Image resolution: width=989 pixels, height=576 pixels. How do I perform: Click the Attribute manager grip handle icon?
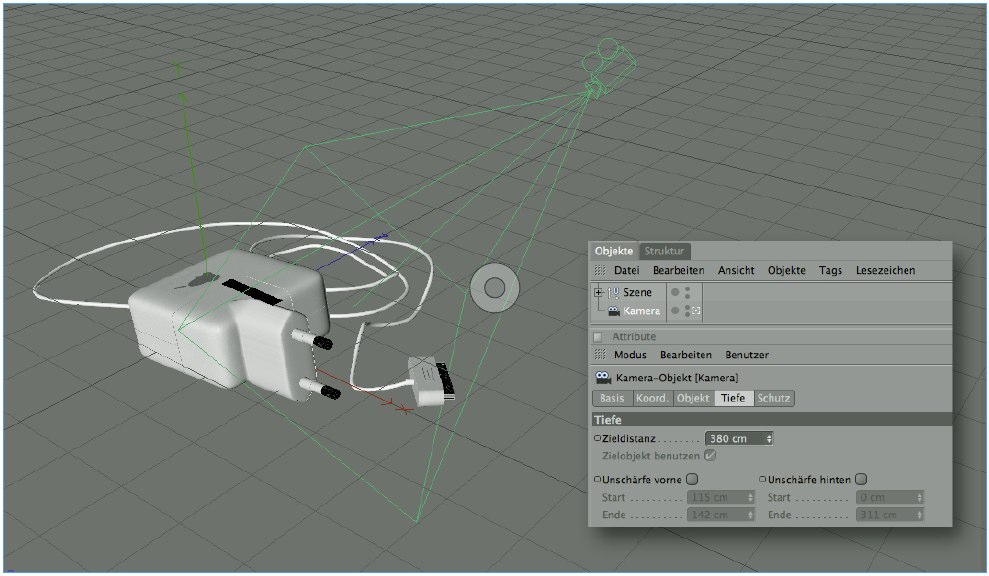[600, 355]
